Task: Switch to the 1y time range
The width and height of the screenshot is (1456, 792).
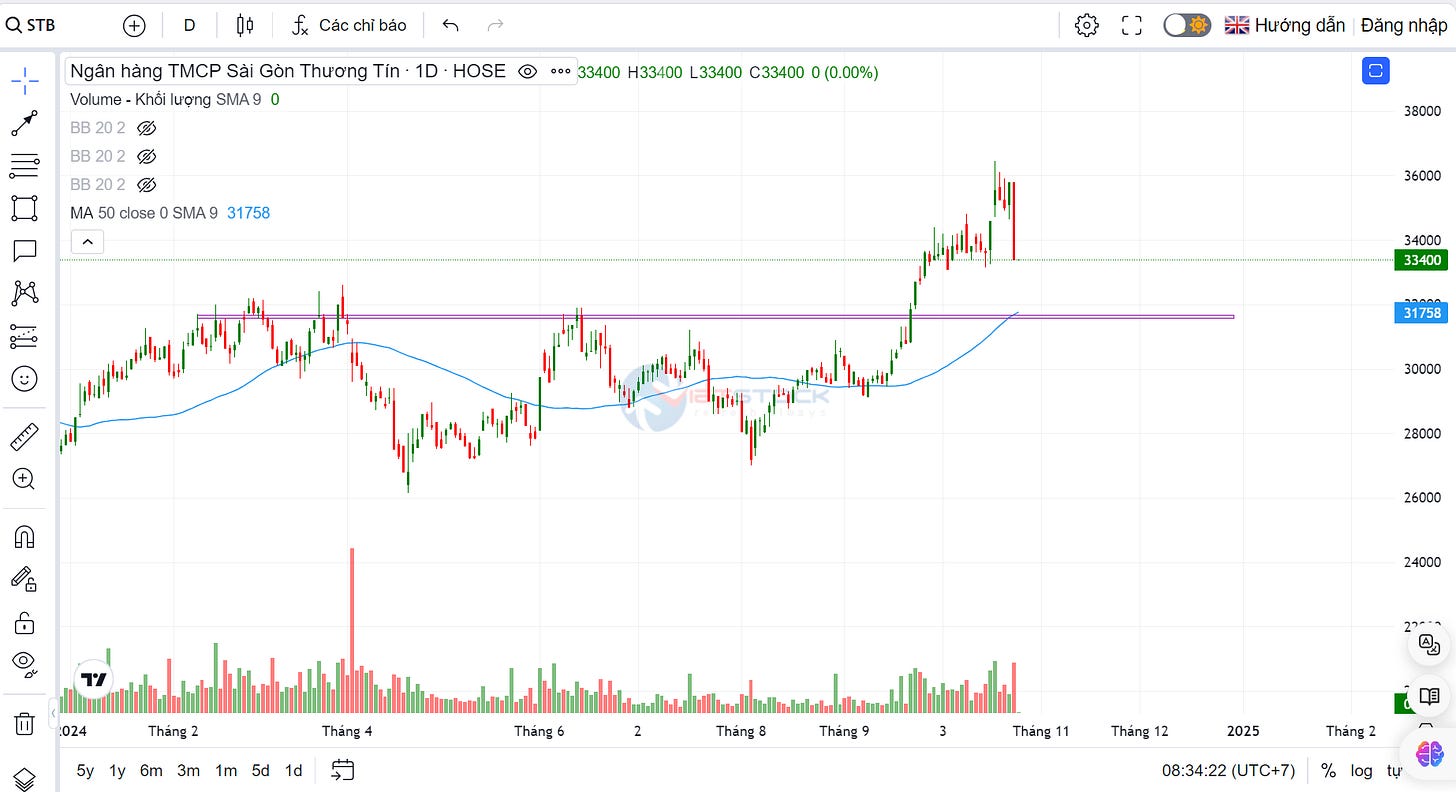Action: [117, 770]
